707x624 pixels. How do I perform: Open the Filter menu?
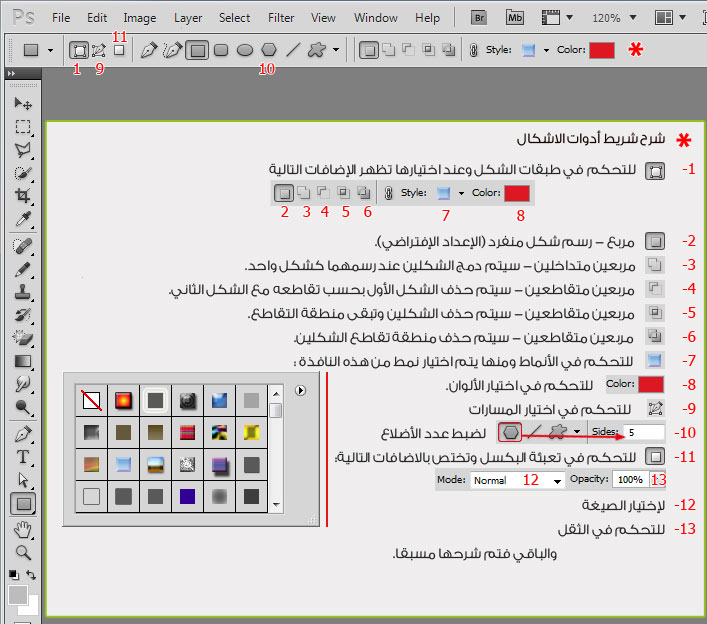click(x=281, y=18)
